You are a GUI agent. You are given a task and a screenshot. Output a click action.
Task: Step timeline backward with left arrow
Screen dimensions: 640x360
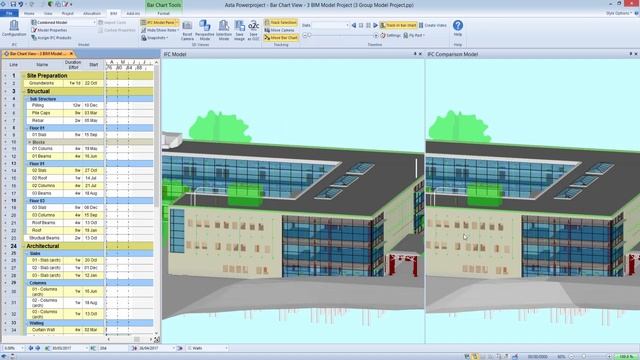(354, 25)
